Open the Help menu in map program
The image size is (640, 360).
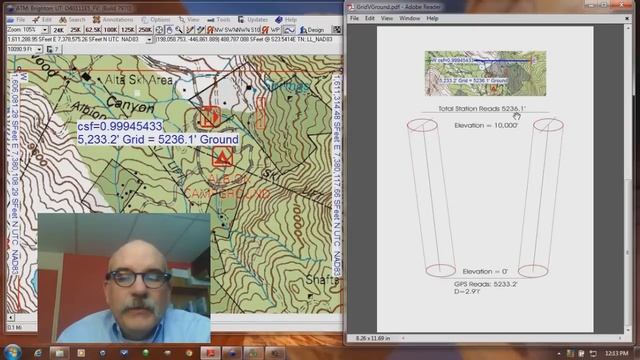(x=286, y=20)
